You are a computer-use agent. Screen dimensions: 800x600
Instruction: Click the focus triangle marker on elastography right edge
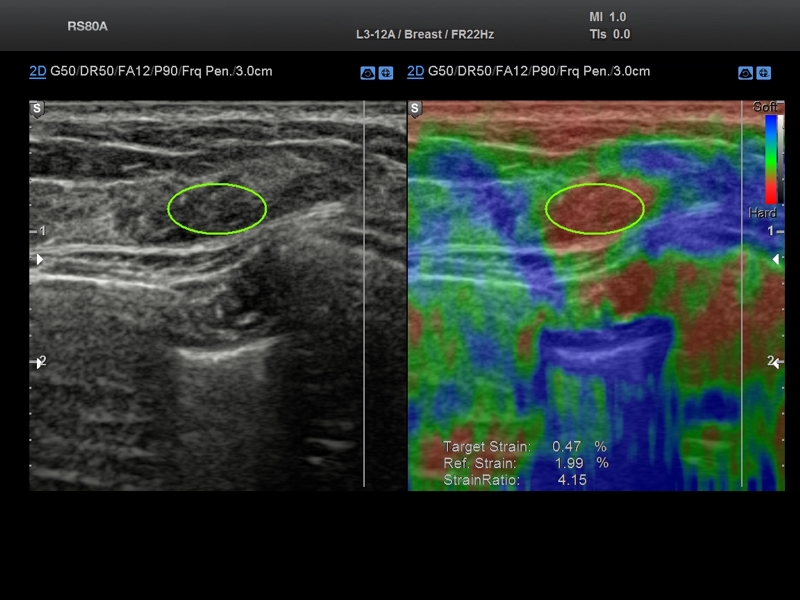[x=776, y=259]
